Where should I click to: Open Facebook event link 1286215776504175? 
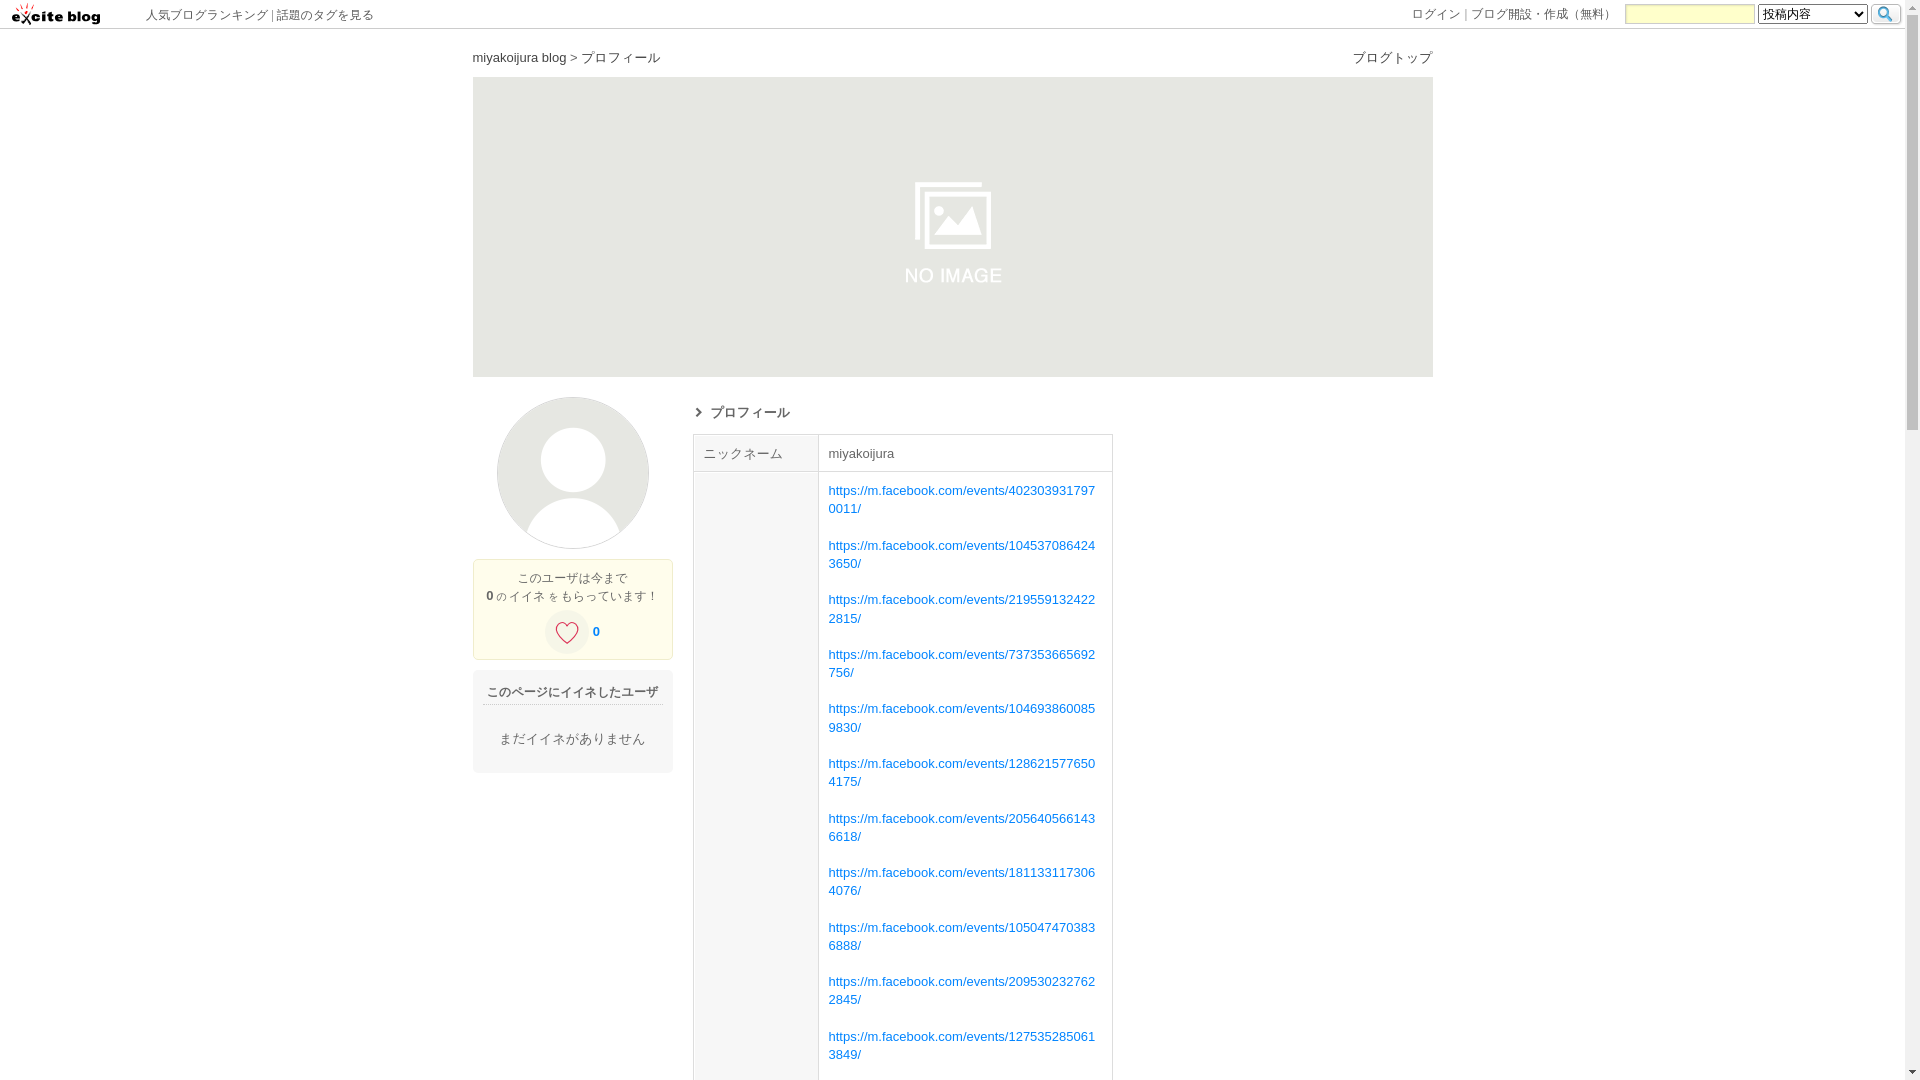(961, 773)
